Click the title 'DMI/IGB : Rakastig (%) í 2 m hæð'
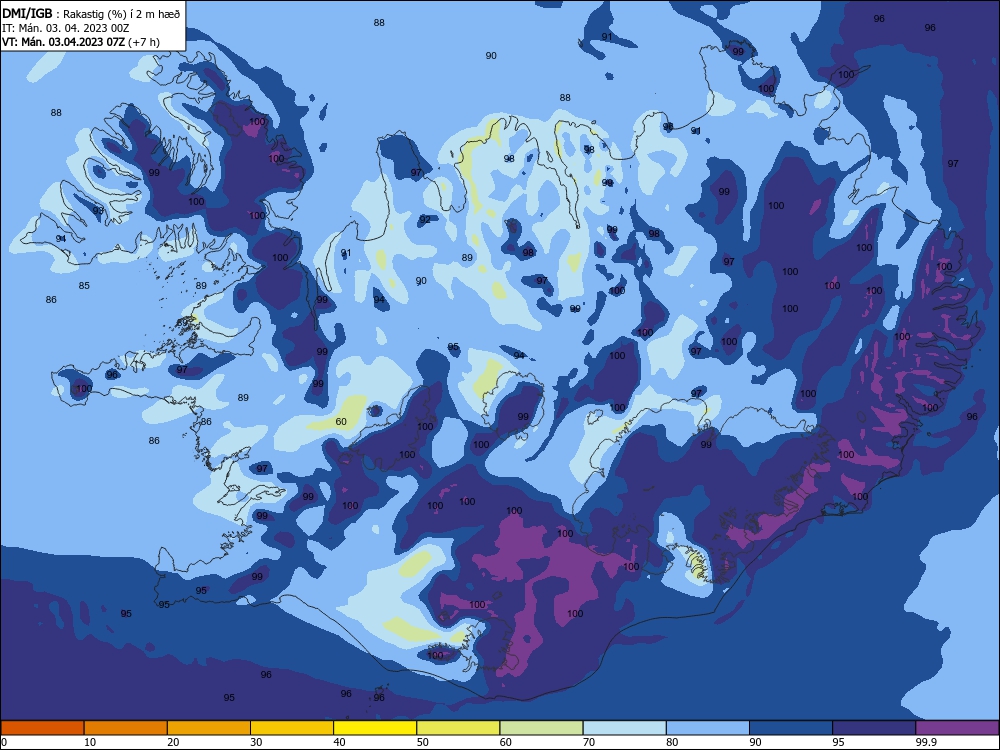 (91, 13)
